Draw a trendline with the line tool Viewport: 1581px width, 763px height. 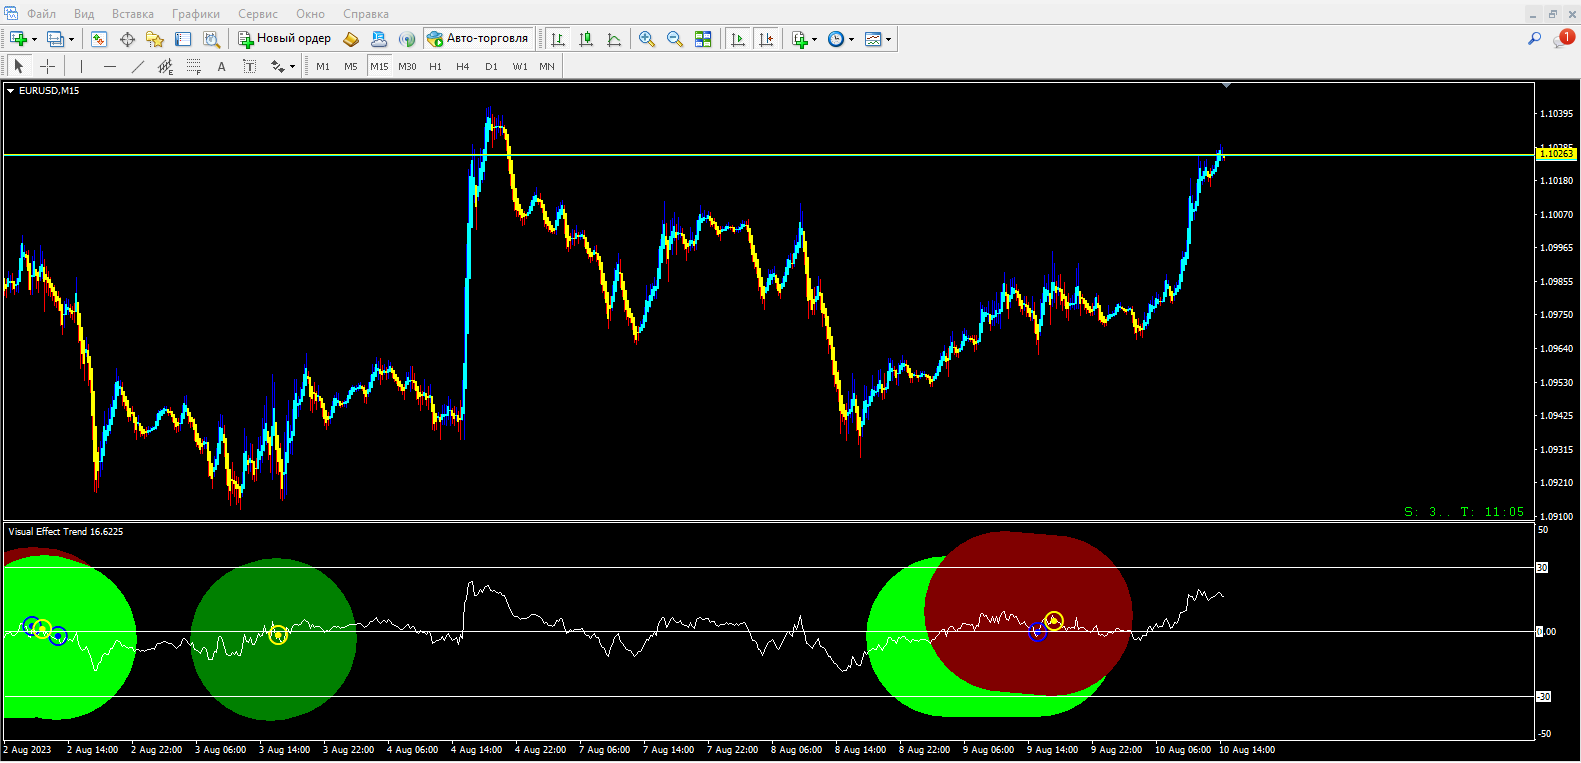click(138, 66)
